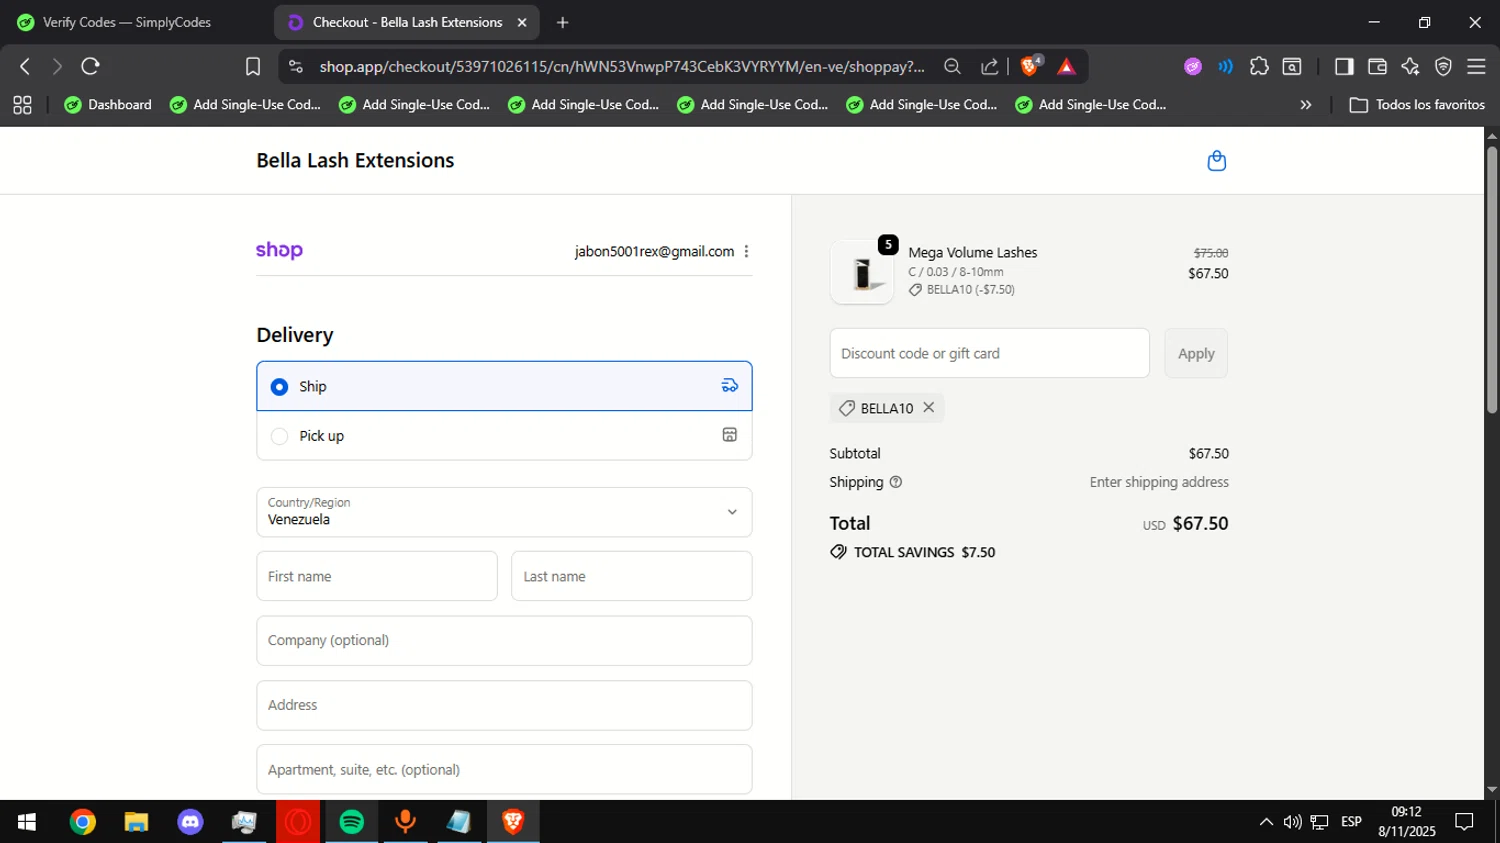Go forward to the next page

click(x=57, y=67)
